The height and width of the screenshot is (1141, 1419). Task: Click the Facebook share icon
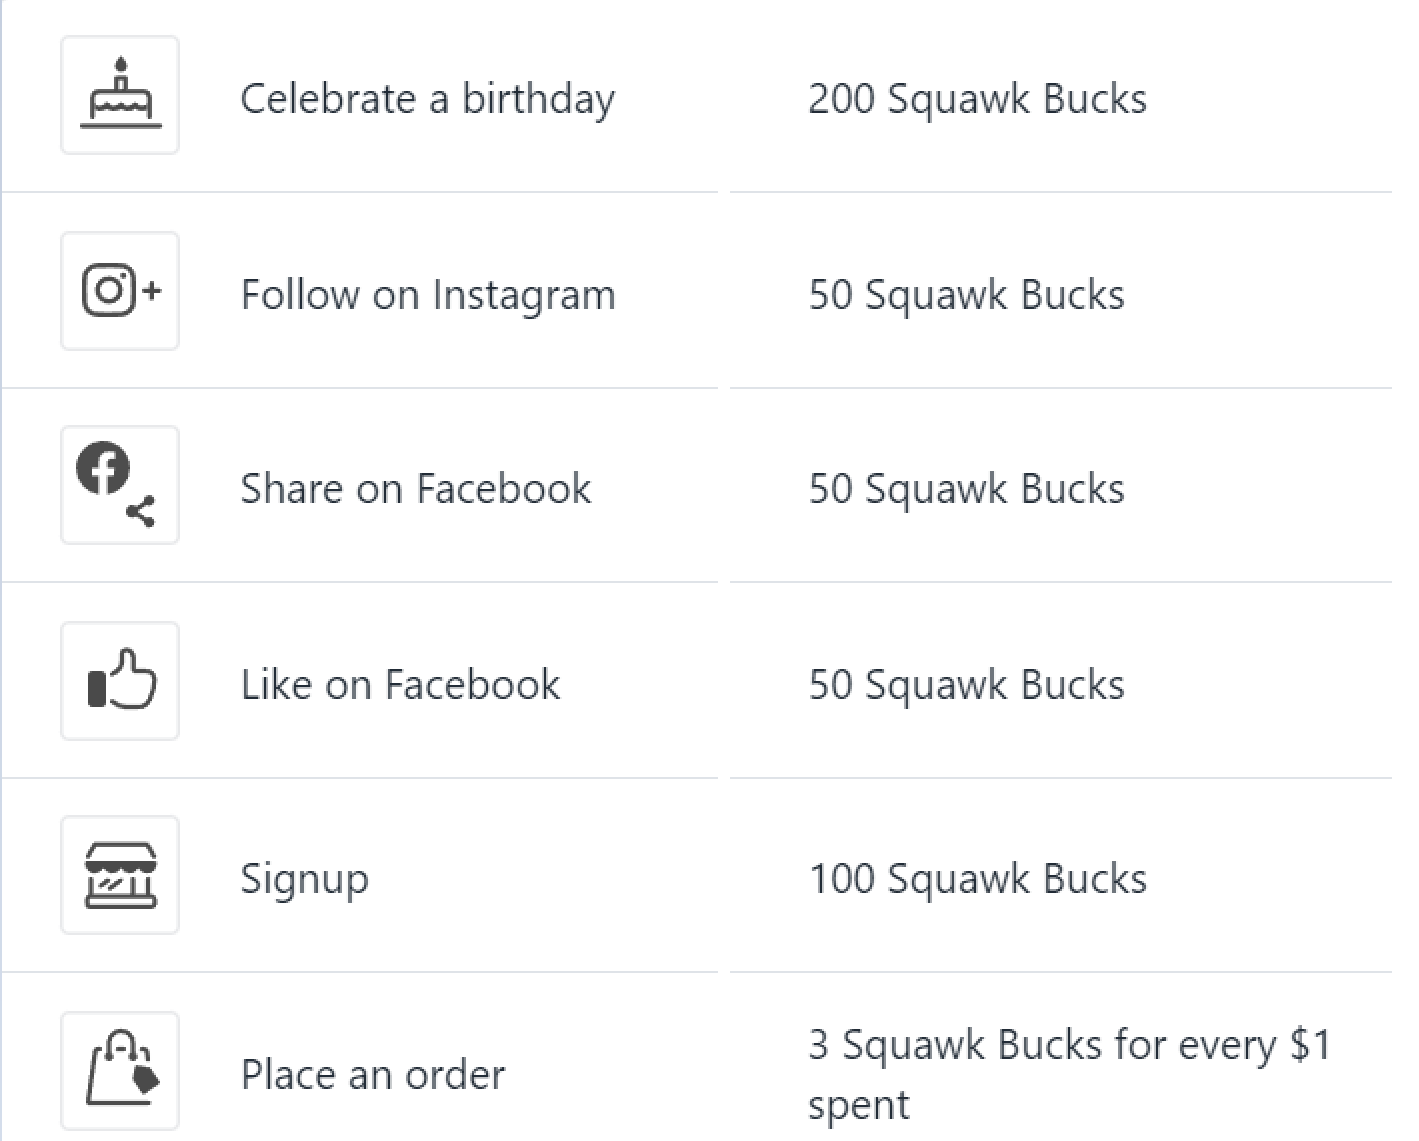(x=120, y=485)
